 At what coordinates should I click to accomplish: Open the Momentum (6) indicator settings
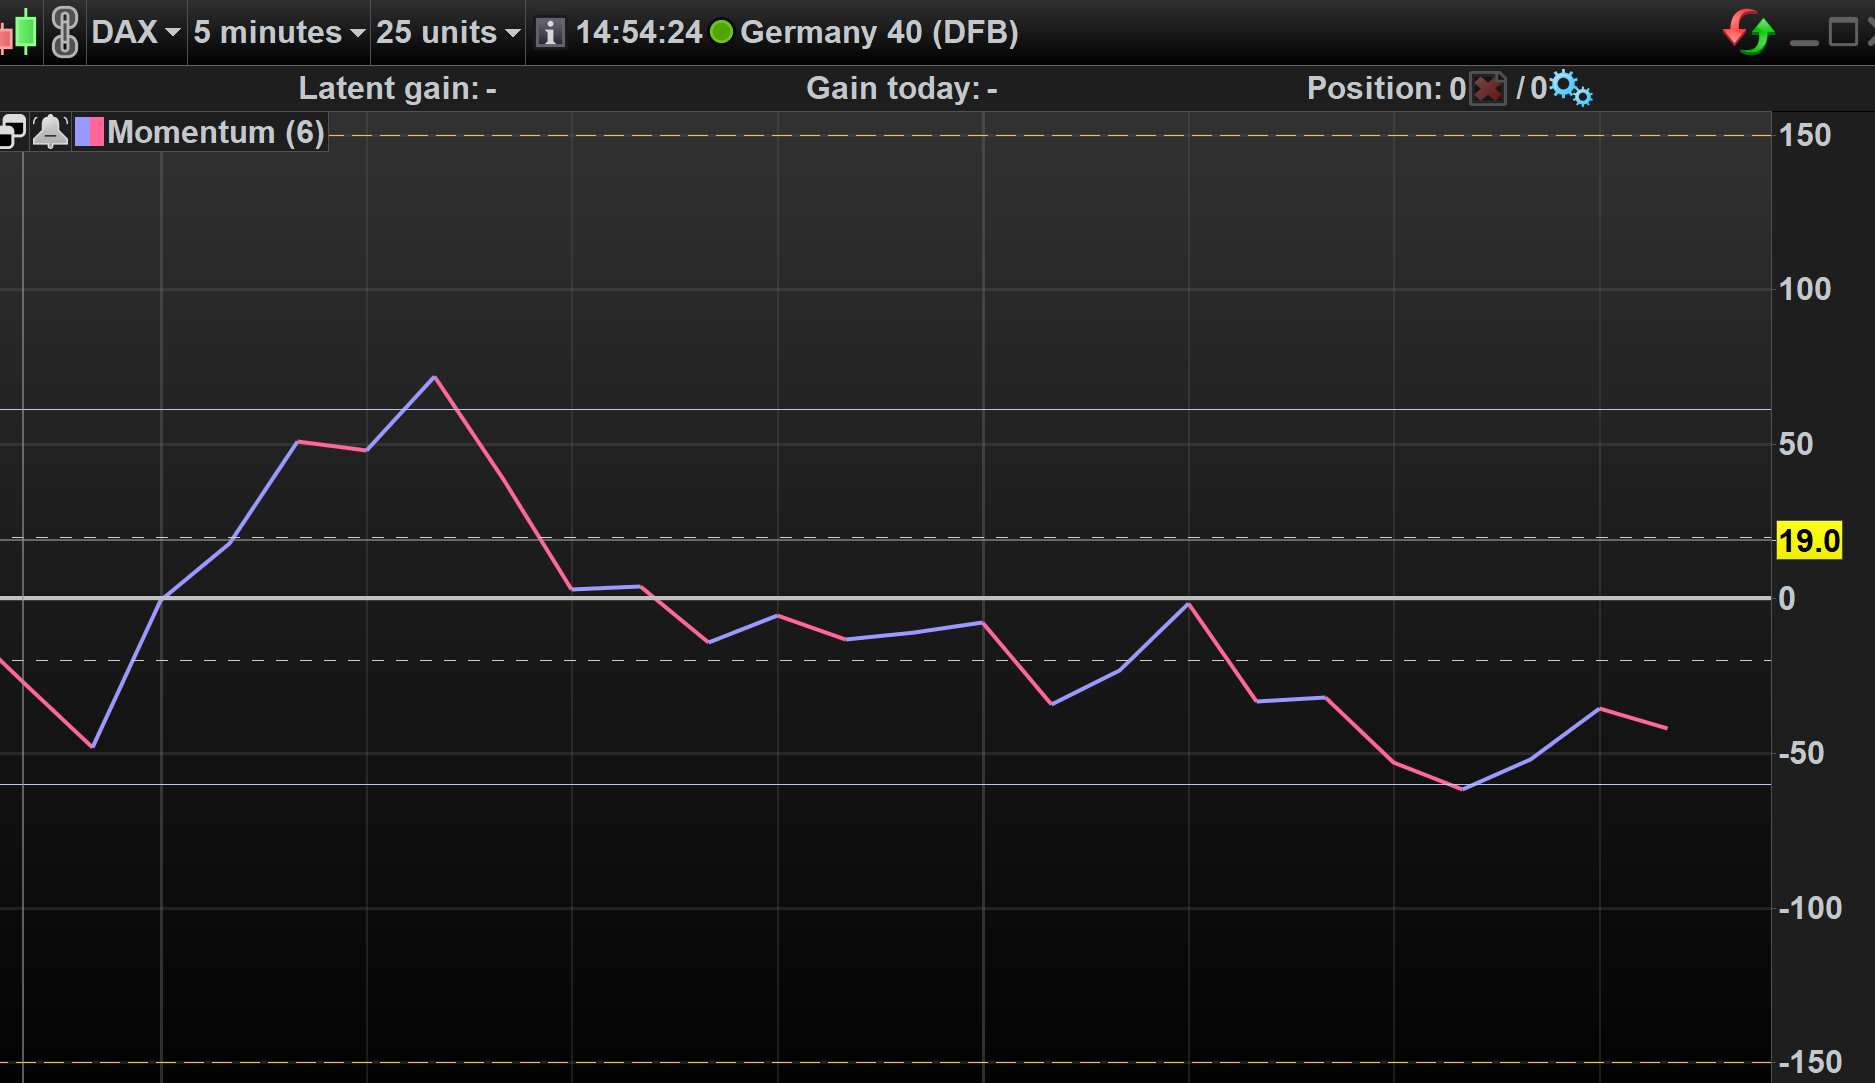(216, 132)
